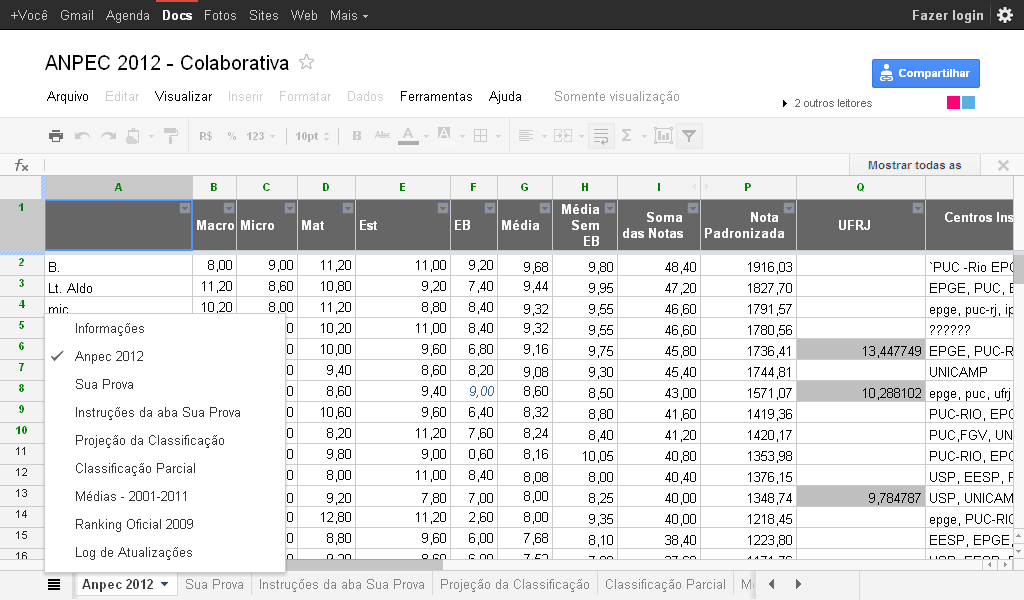Switch to Sua Prova sheet tab
Image resolution: width=1024 pixels, height=600 pixels.
214,584
